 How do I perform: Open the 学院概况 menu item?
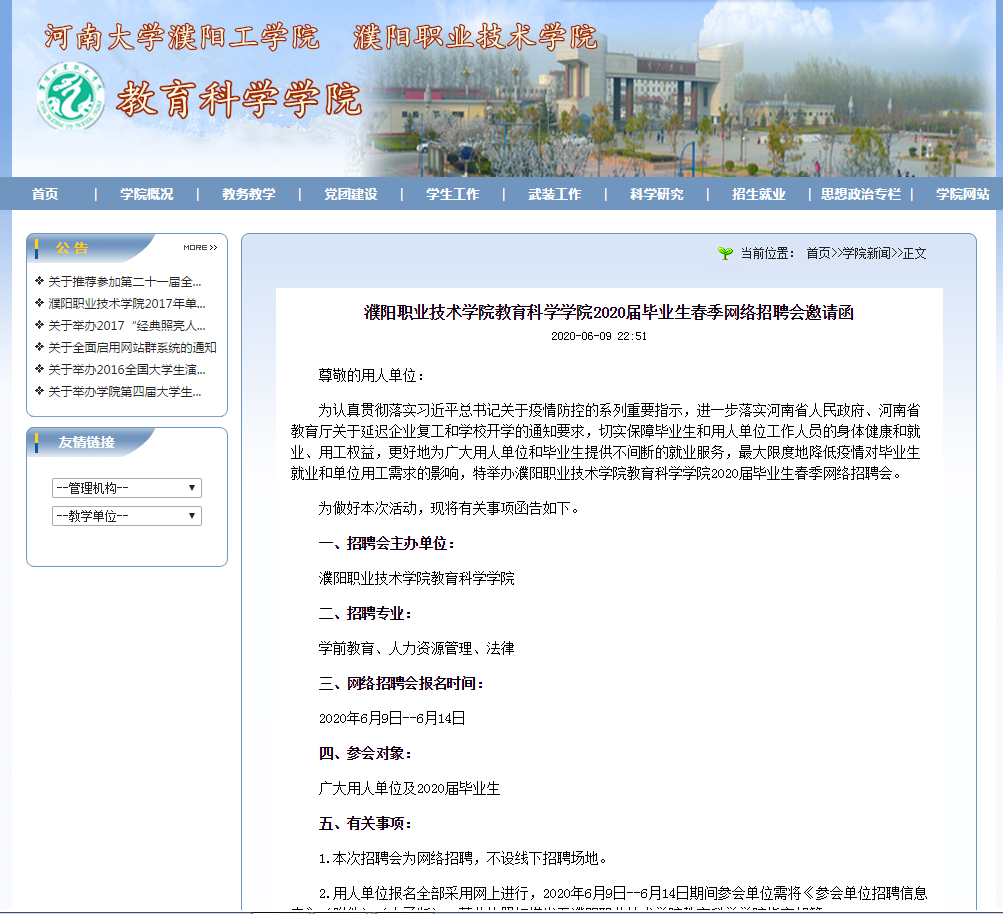146,194
